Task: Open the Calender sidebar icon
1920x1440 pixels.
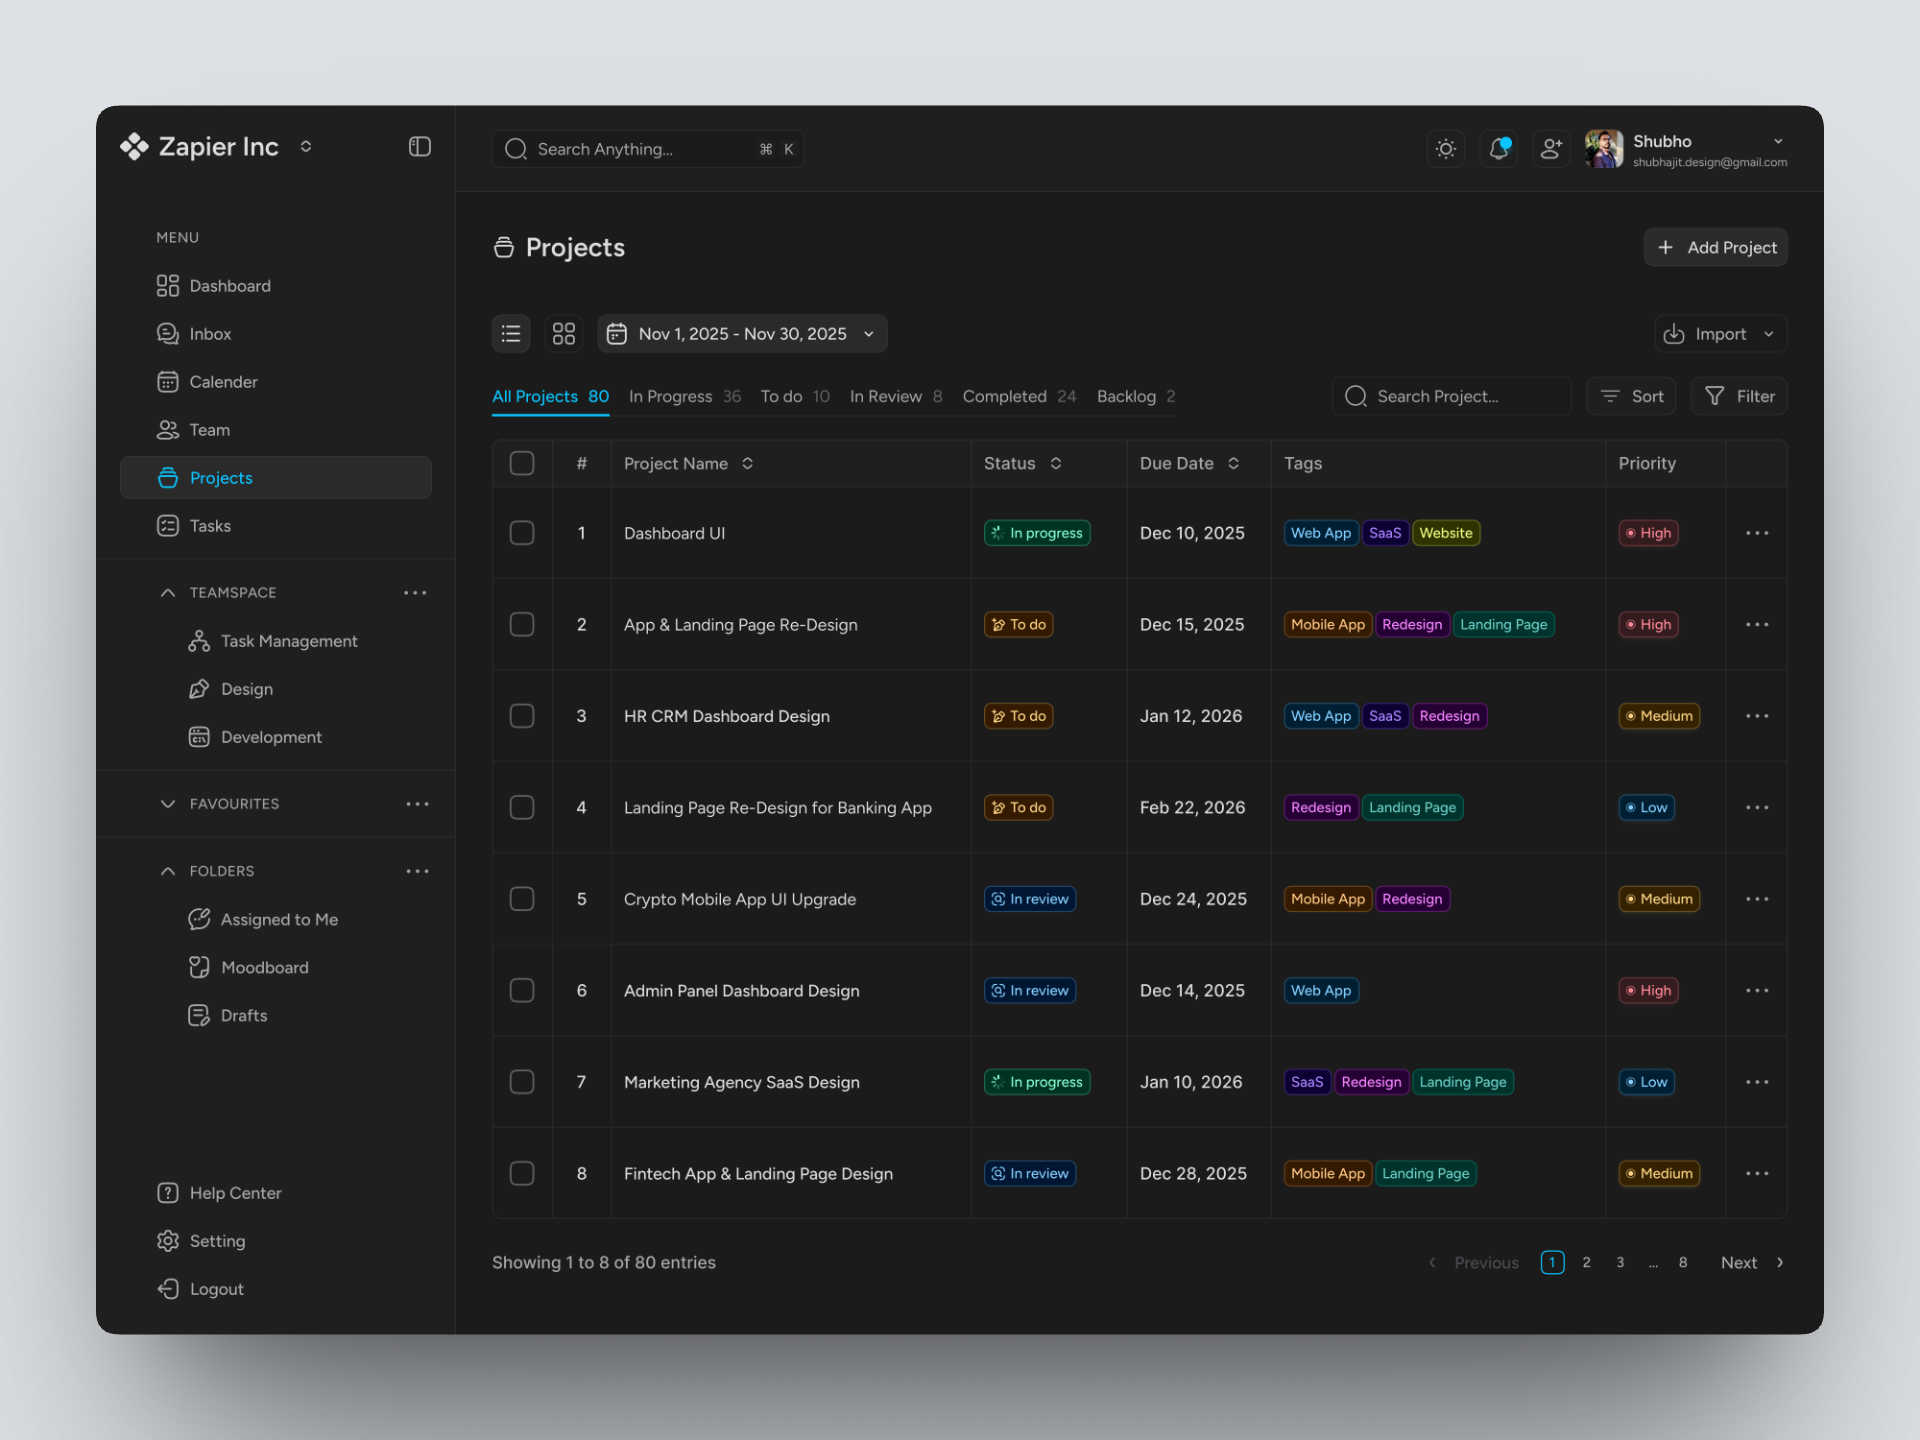Action: [x=167, y=381]
